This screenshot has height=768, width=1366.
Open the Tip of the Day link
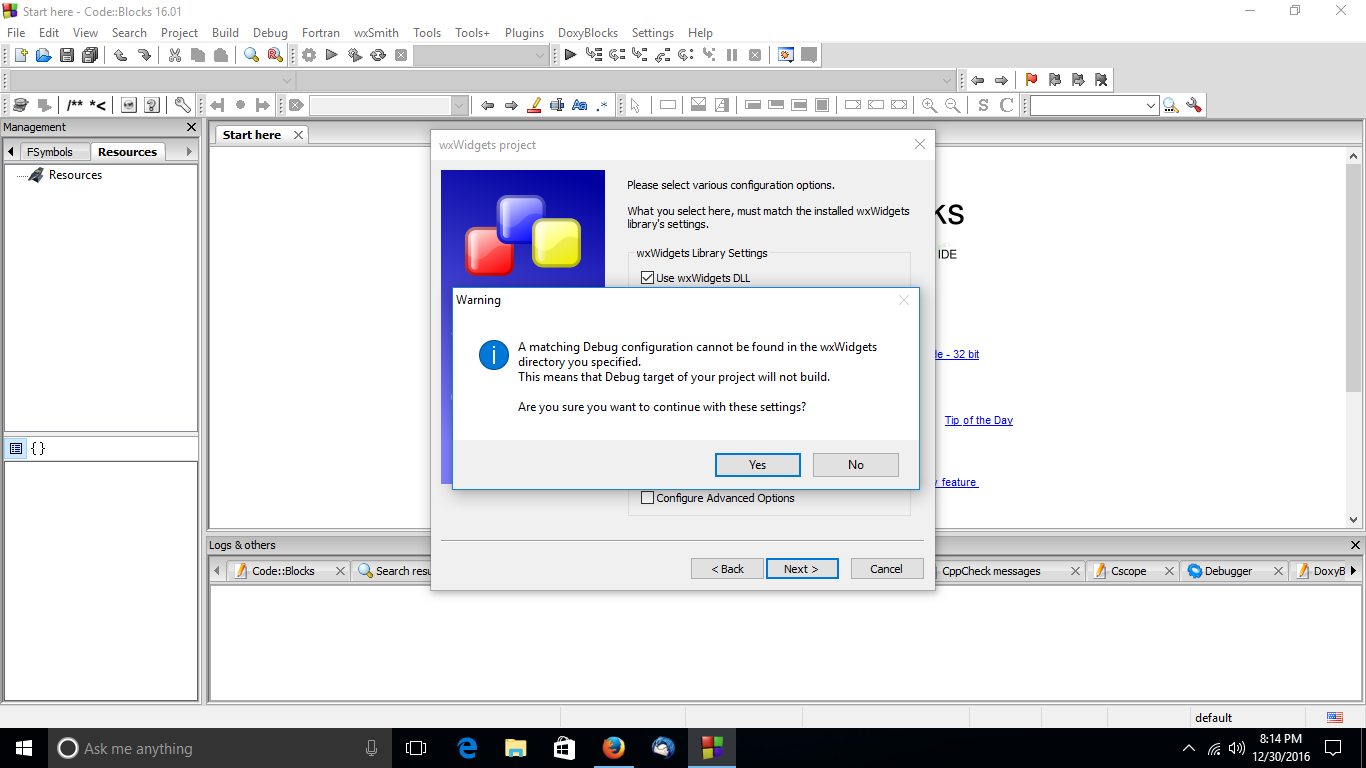click(x=979, y=420)
